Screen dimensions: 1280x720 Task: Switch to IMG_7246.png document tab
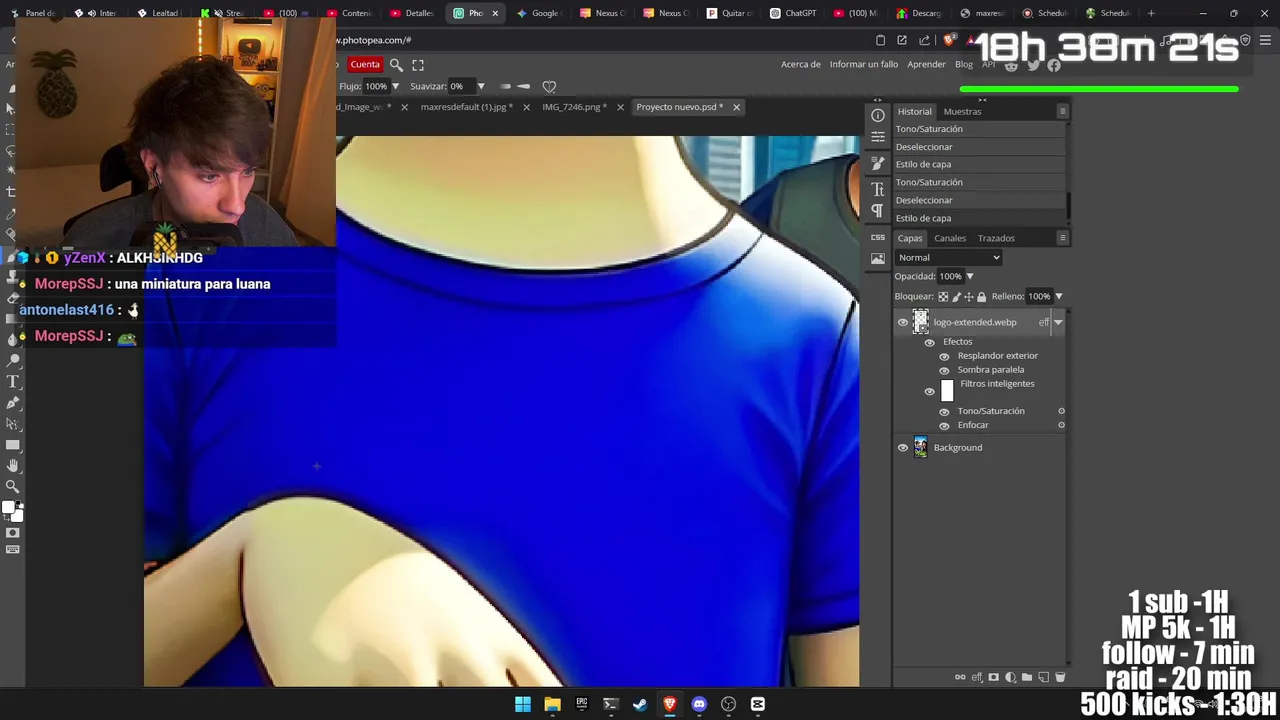(x=574, y=107)
